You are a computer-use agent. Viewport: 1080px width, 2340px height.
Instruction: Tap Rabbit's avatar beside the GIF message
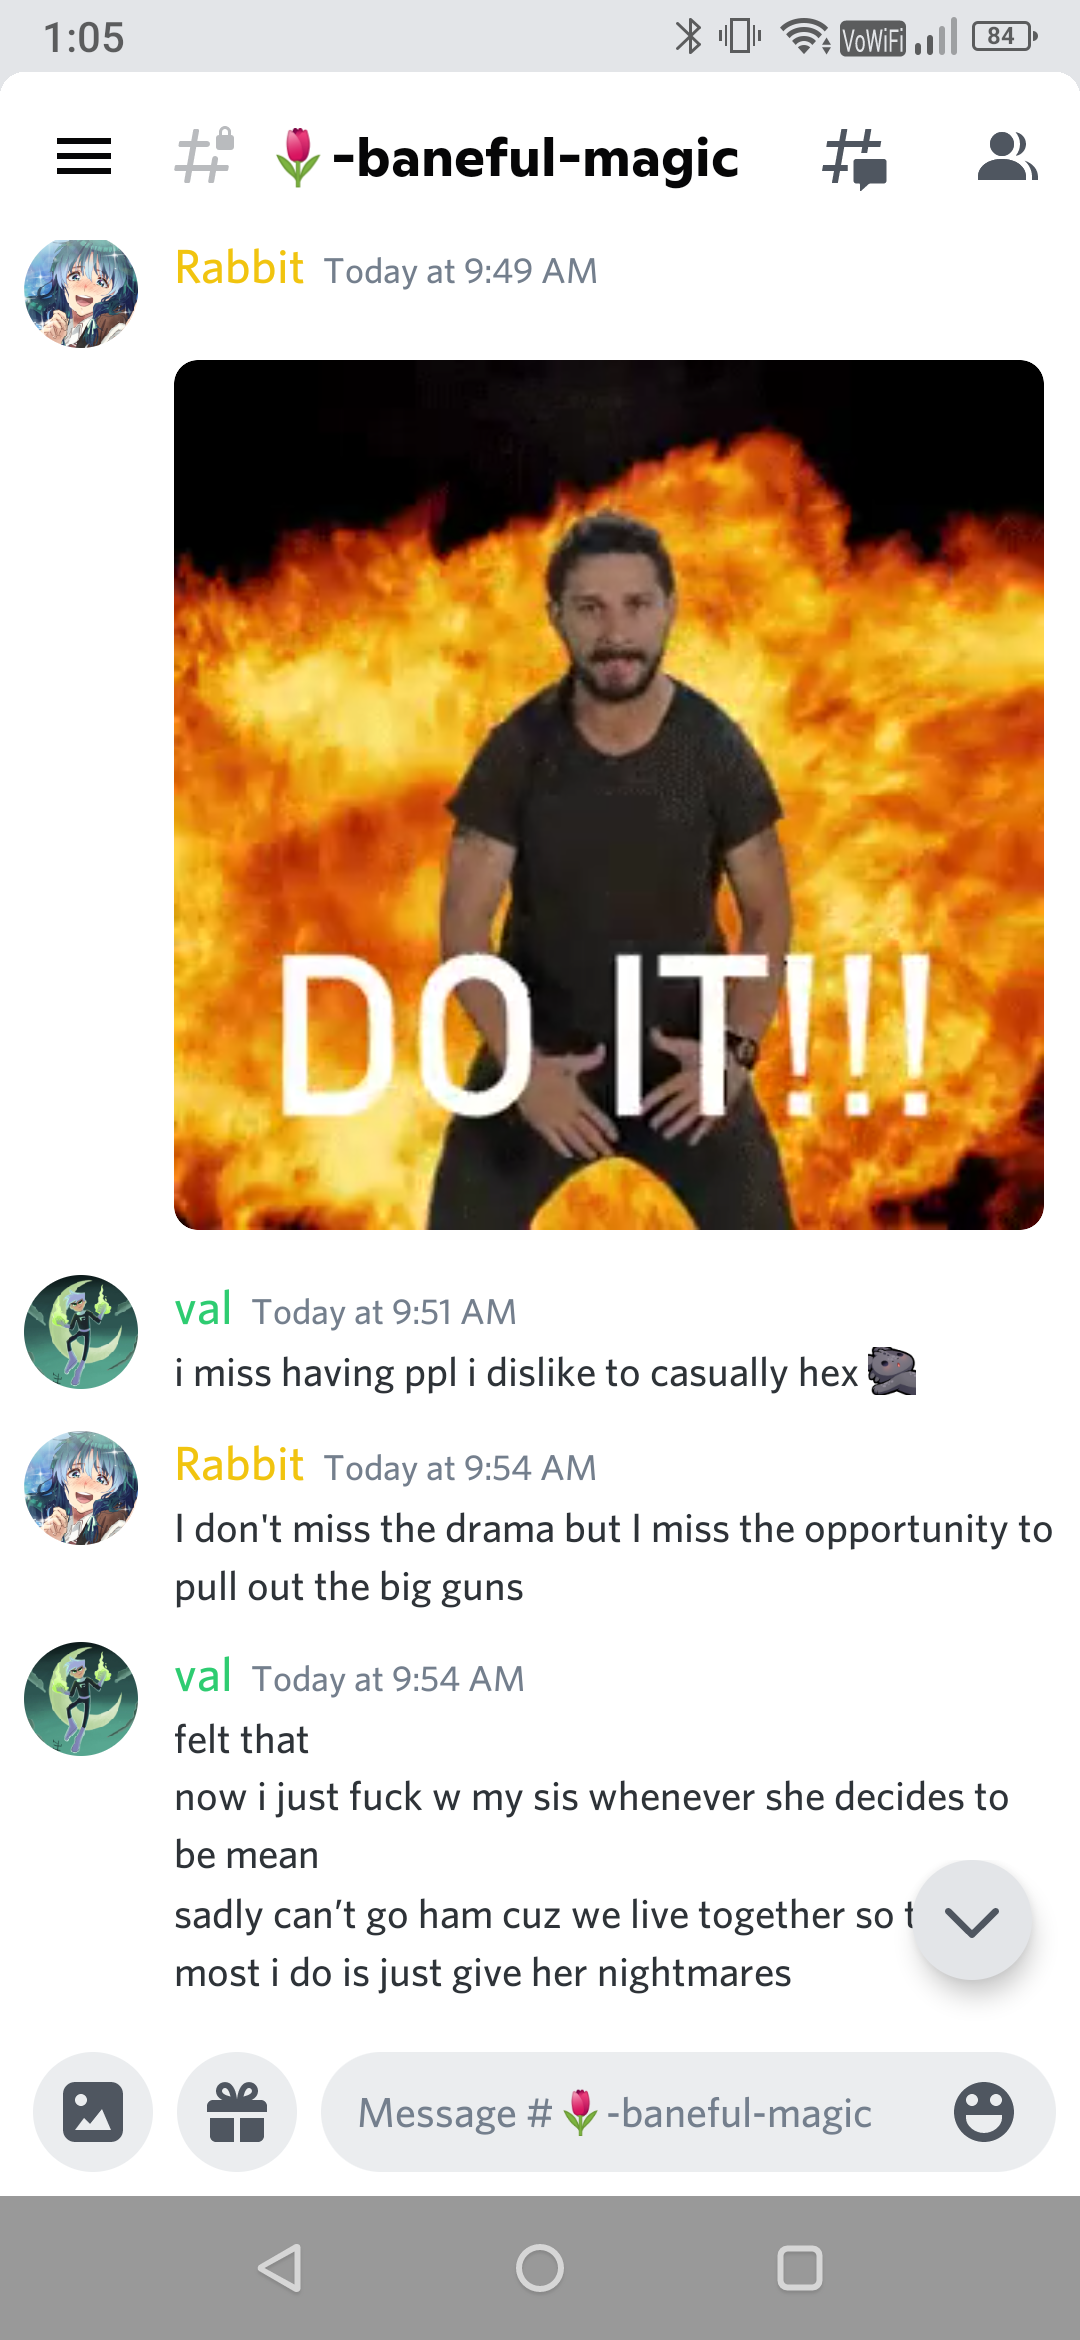[81, 292]
